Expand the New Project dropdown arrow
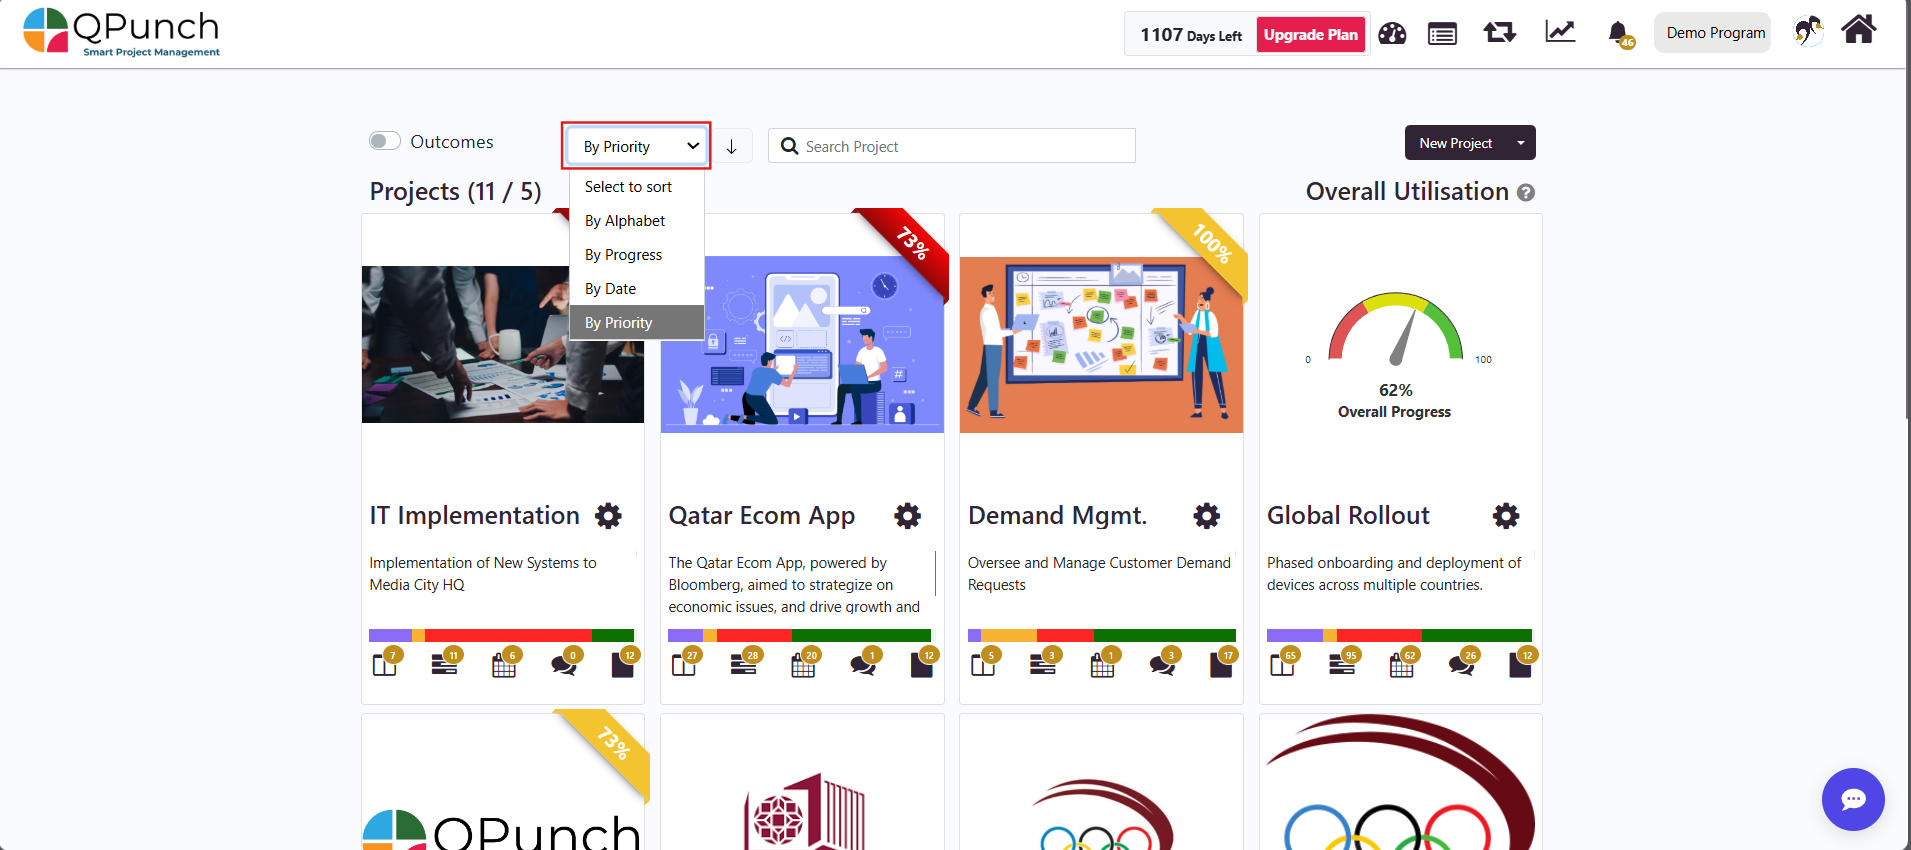 click(1521, 143)
